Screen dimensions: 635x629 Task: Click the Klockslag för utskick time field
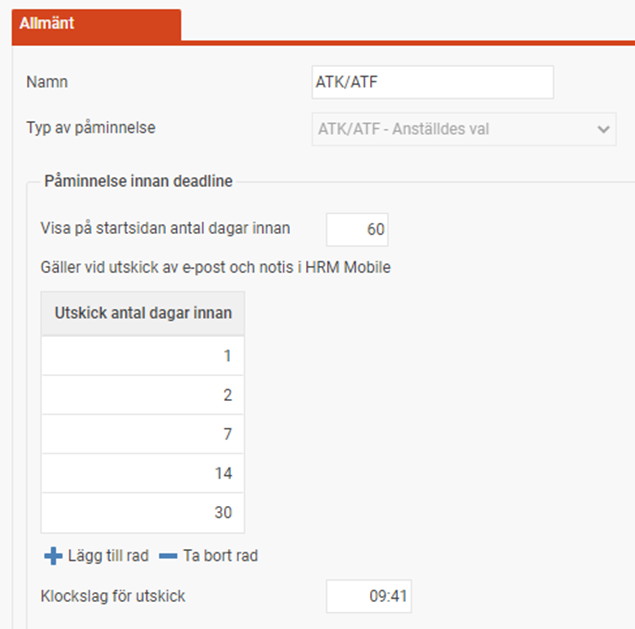click(x=369, y=597)
